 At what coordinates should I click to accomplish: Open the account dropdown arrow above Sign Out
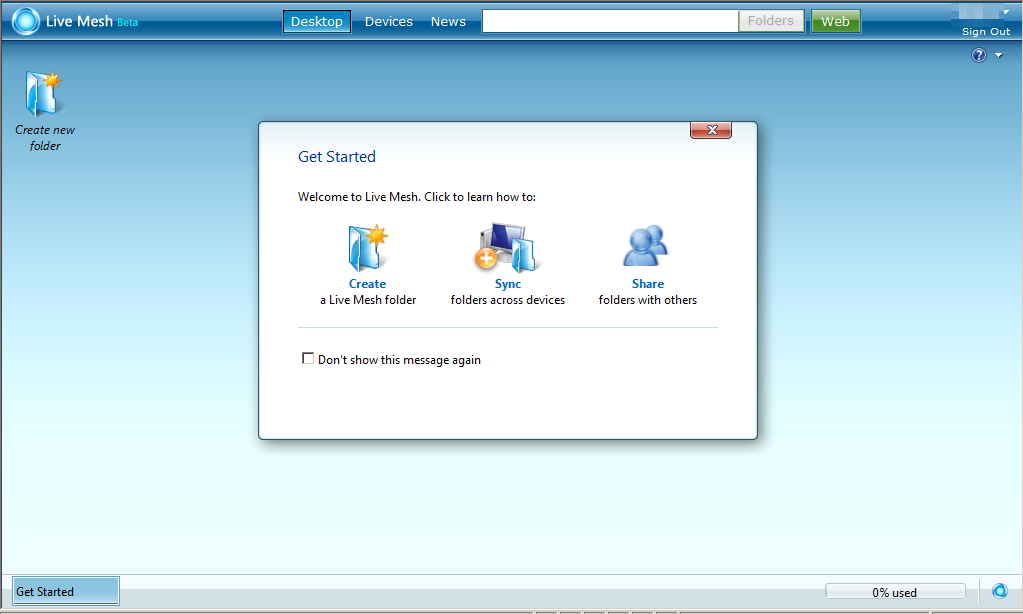(1006, 12)
